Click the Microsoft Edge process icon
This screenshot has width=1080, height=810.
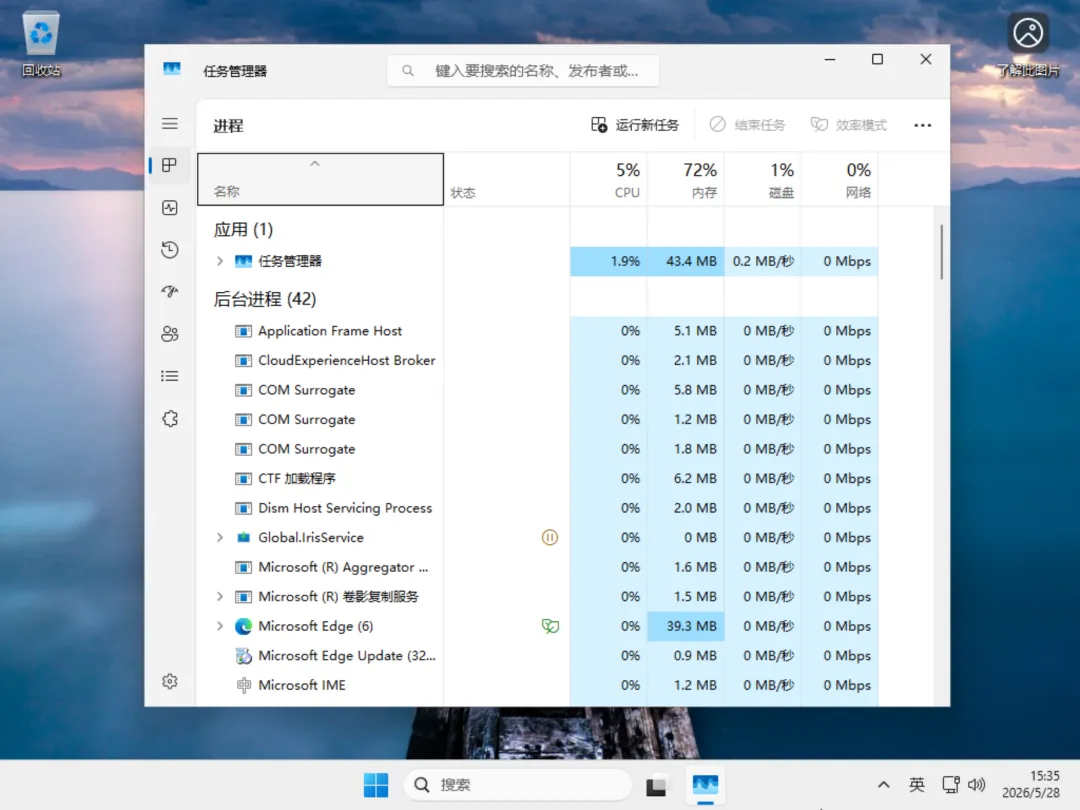pos(243,626)
